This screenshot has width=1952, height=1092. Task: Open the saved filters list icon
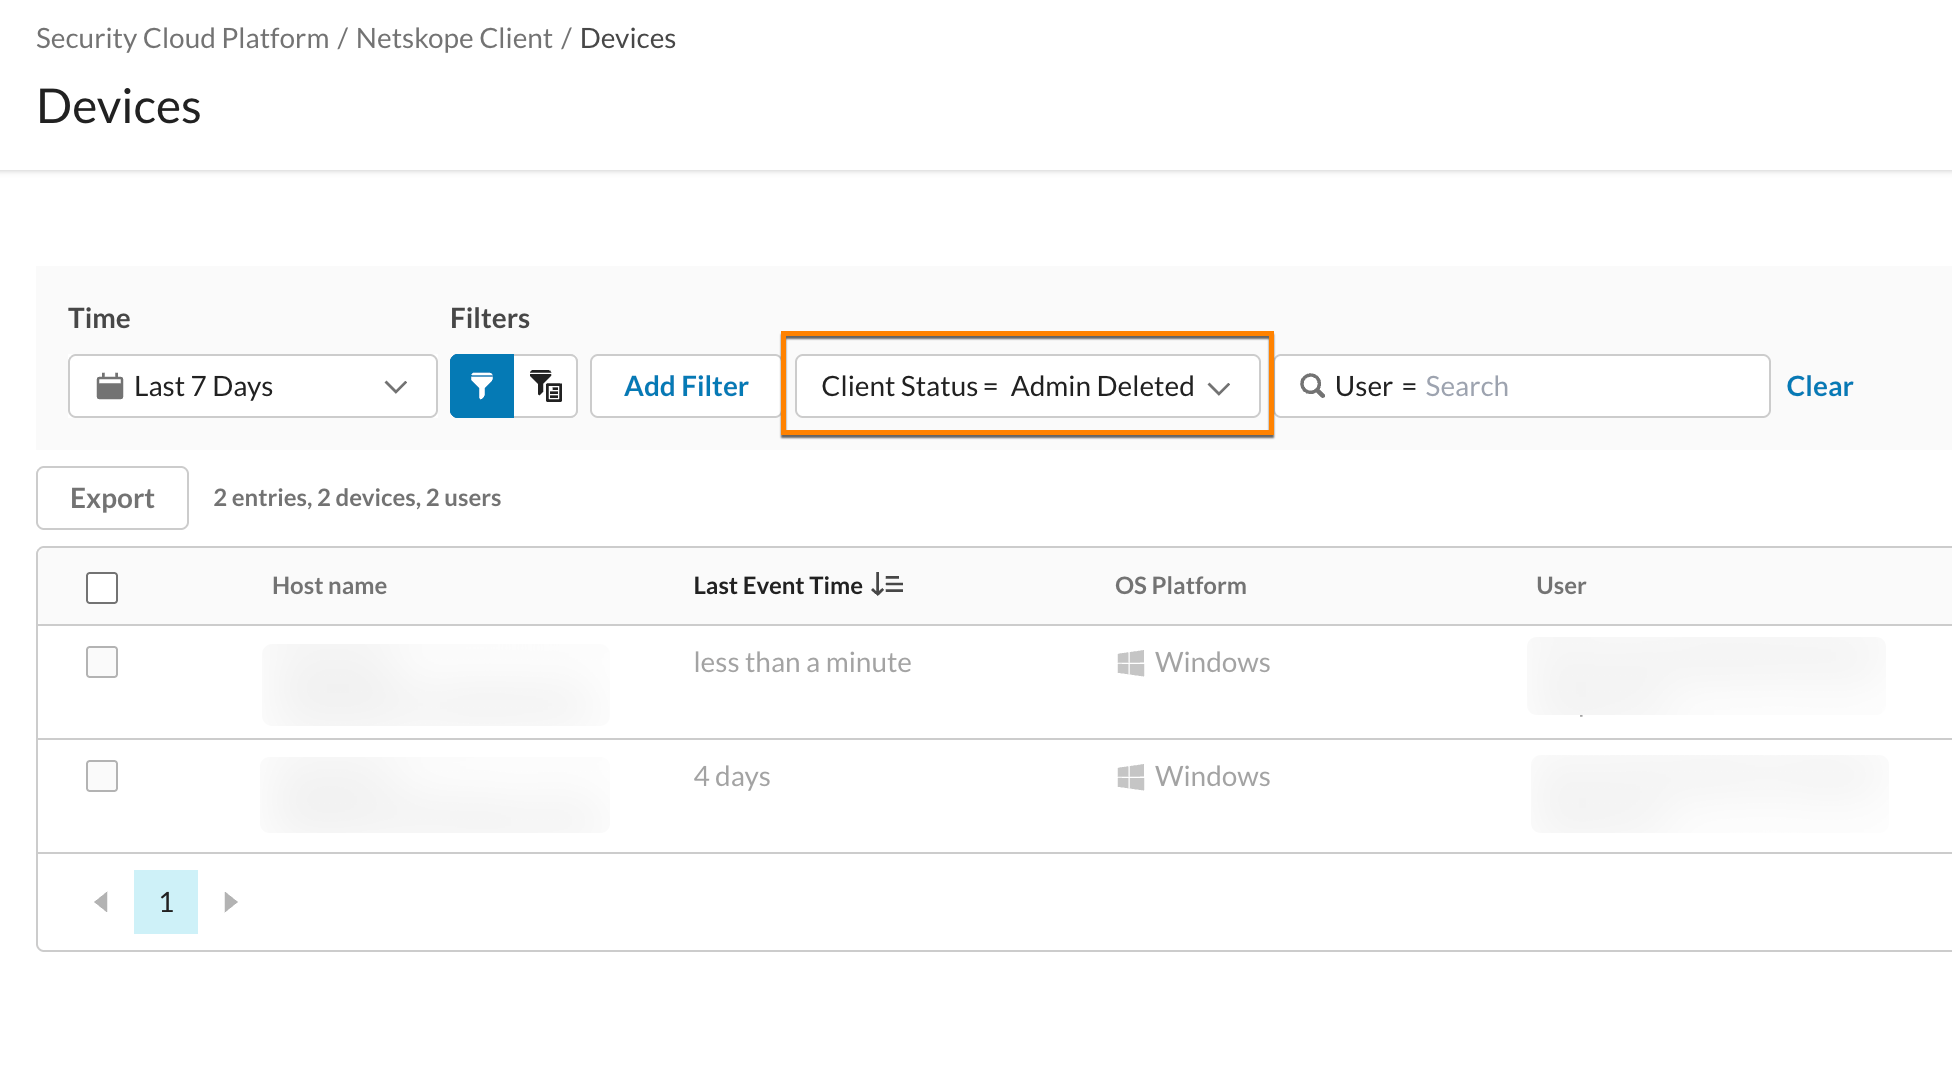pos(546,386)
